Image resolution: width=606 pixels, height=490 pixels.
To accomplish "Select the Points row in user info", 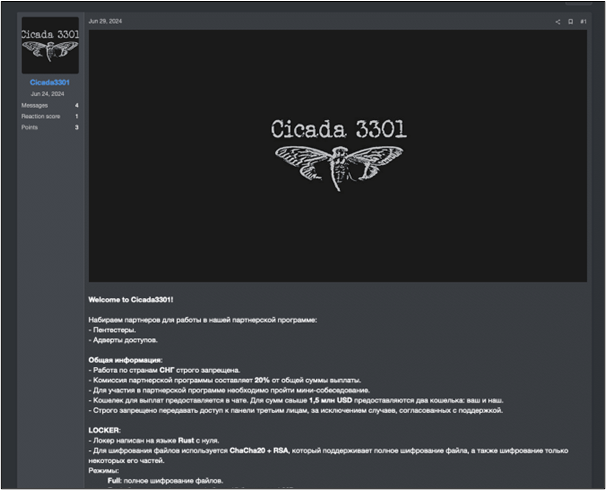I will pos(50,127).
